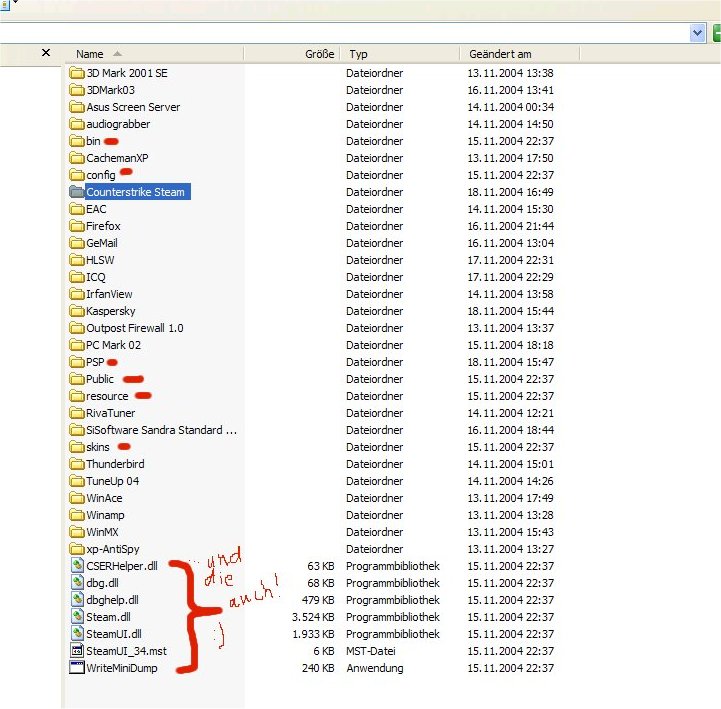
Task: Select the RivaTuner folder name
Action: 110,413
